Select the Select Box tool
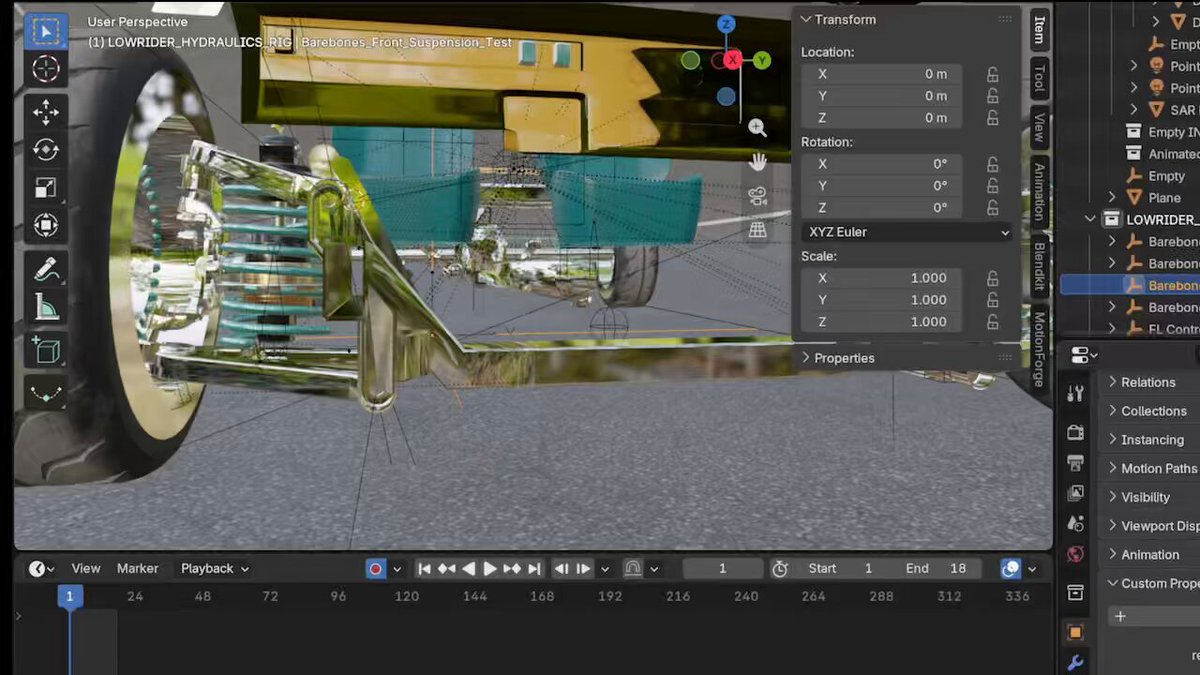 (46, 31)
